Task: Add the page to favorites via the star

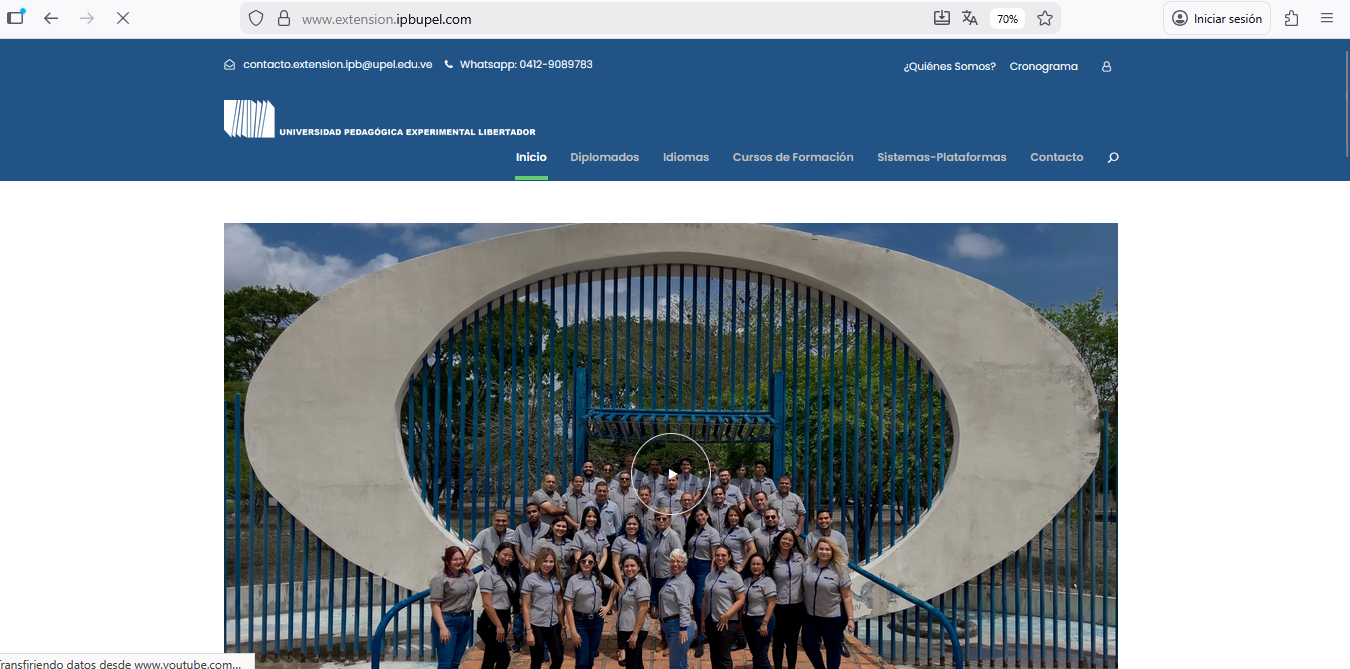Action: [1043, 18]
